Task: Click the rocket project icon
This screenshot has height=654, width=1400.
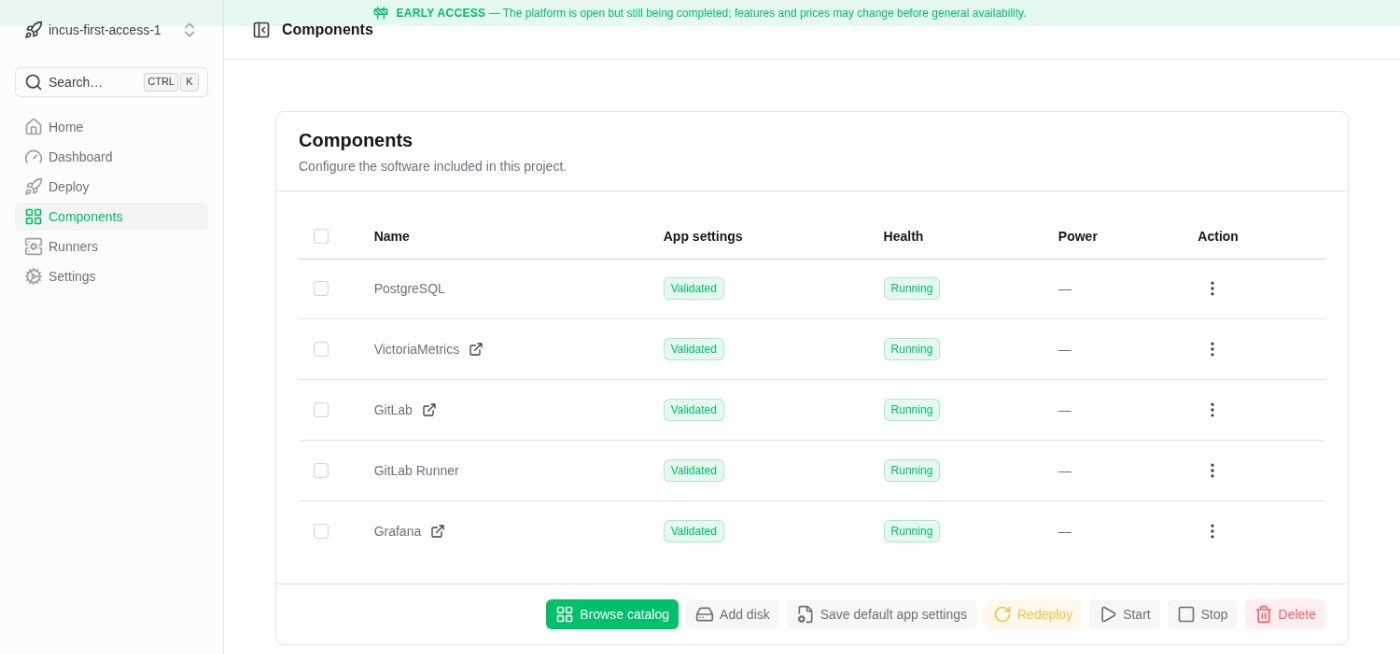Action: coord(33,30)
